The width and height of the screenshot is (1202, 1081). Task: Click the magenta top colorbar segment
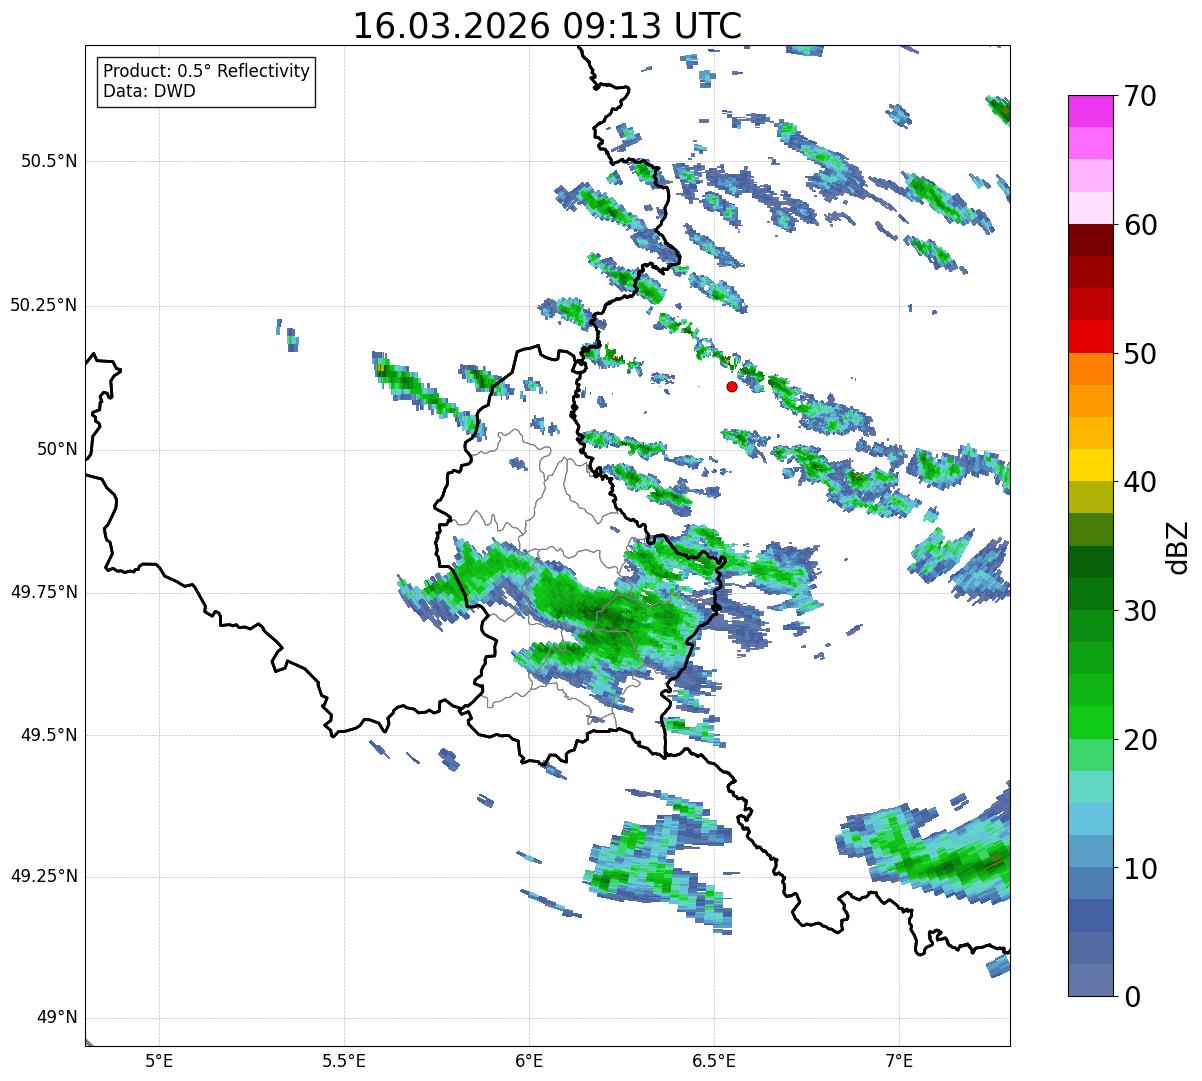tap(1090, 111)
